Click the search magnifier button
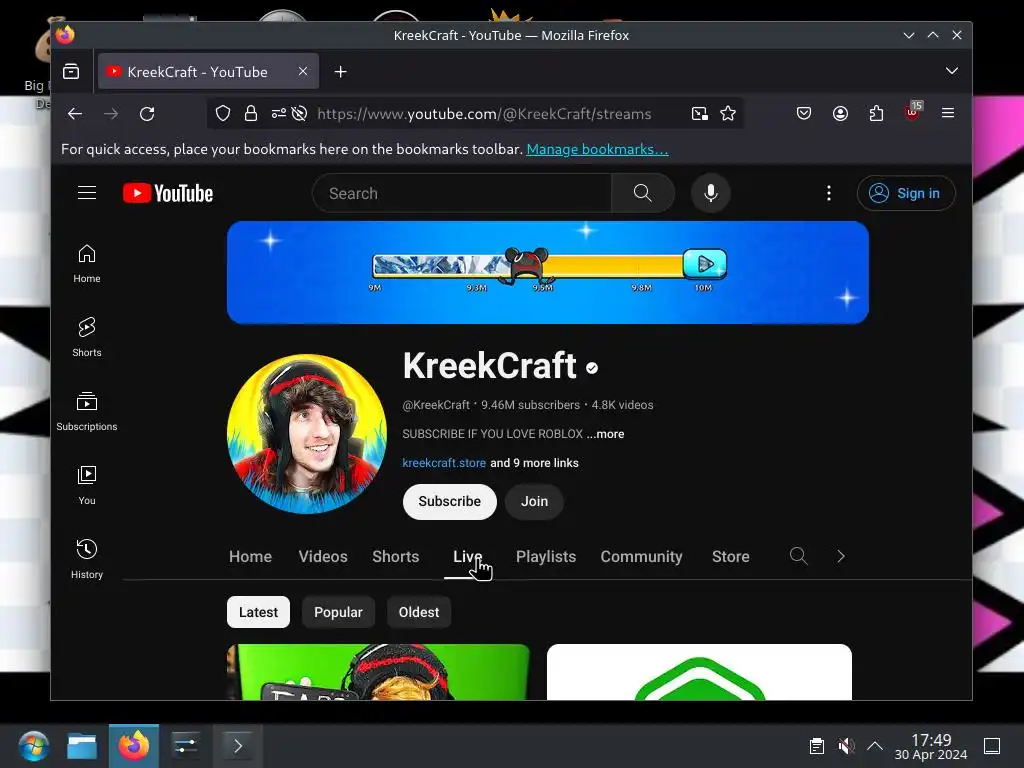Screen dimensions: 1024x768 pos(643,193)
